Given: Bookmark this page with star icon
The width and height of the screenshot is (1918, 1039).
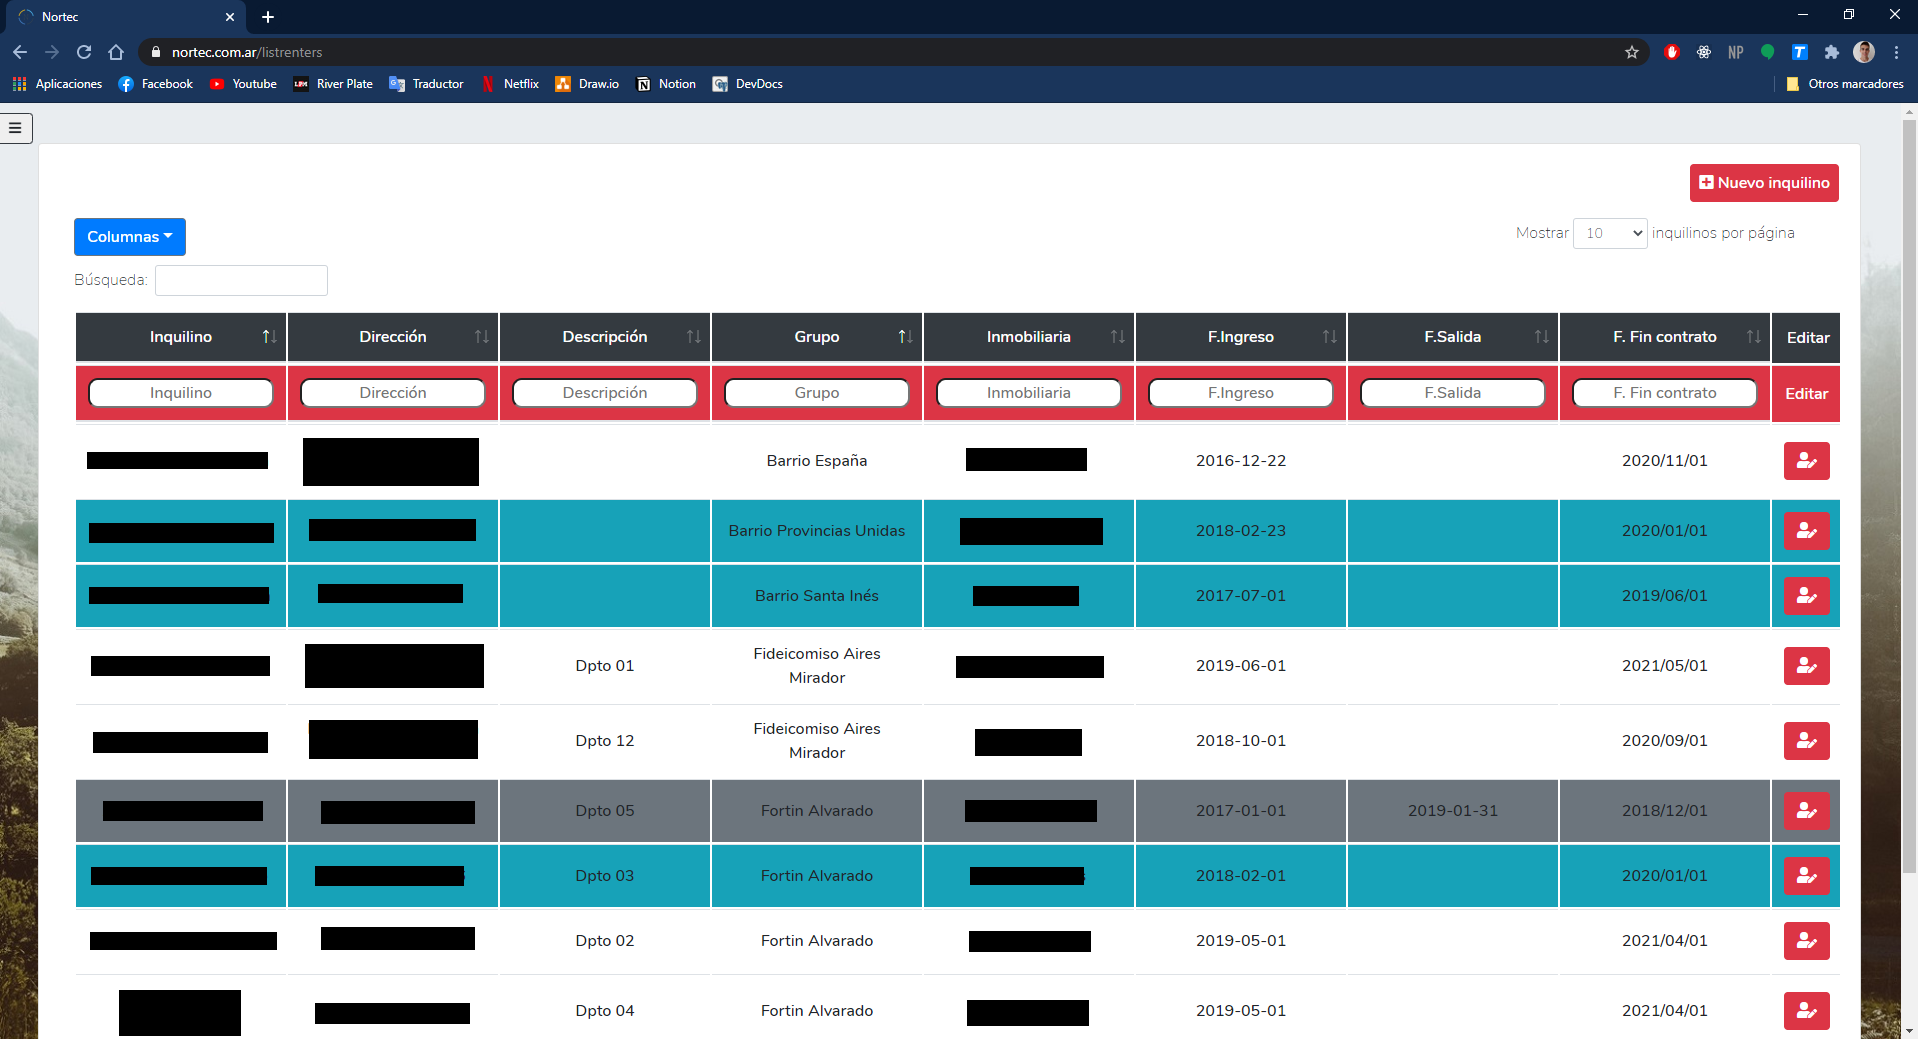Looking at the screenshot, I should pos(1632,52).
